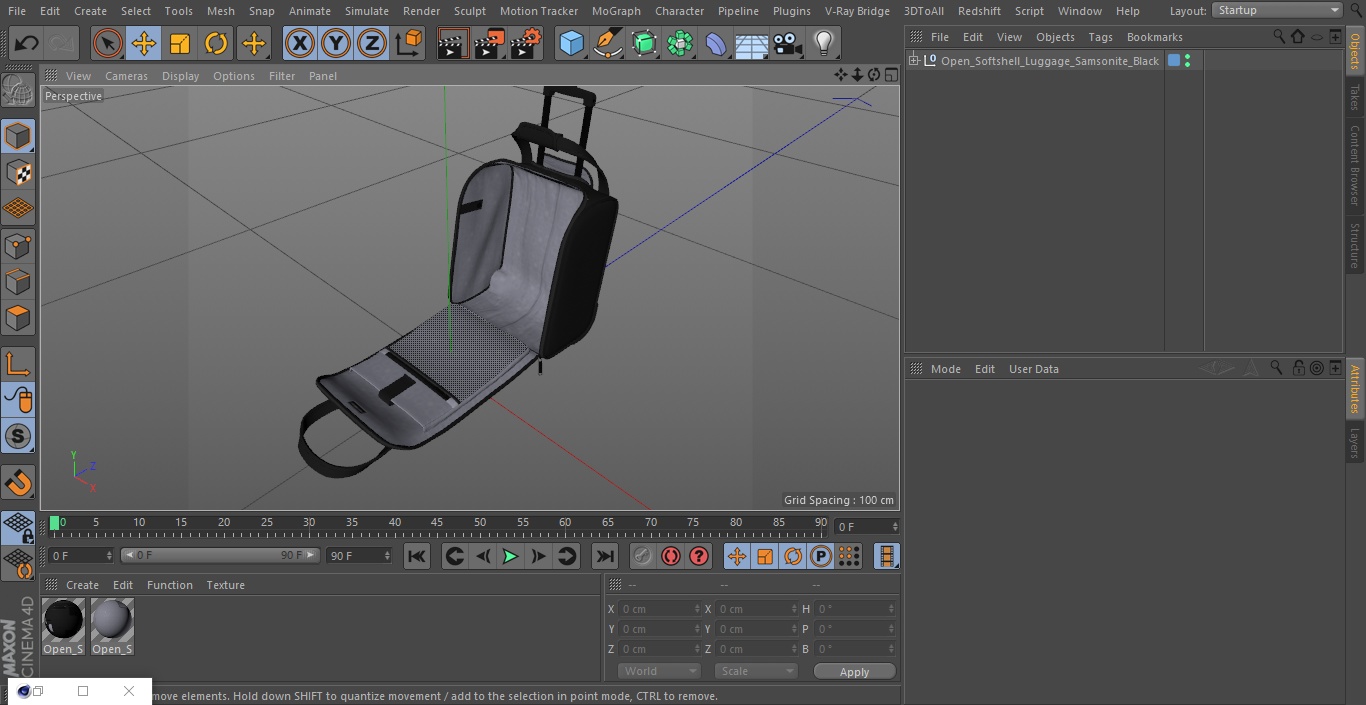Open the Layers side tab

(x=1355, y=443)
